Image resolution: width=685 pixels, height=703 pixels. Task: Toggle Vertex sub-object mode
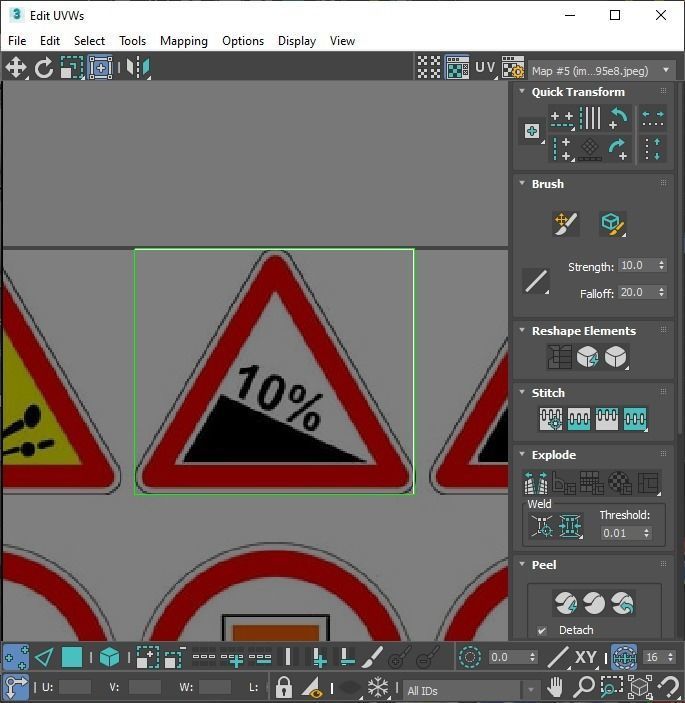point(16,657)
